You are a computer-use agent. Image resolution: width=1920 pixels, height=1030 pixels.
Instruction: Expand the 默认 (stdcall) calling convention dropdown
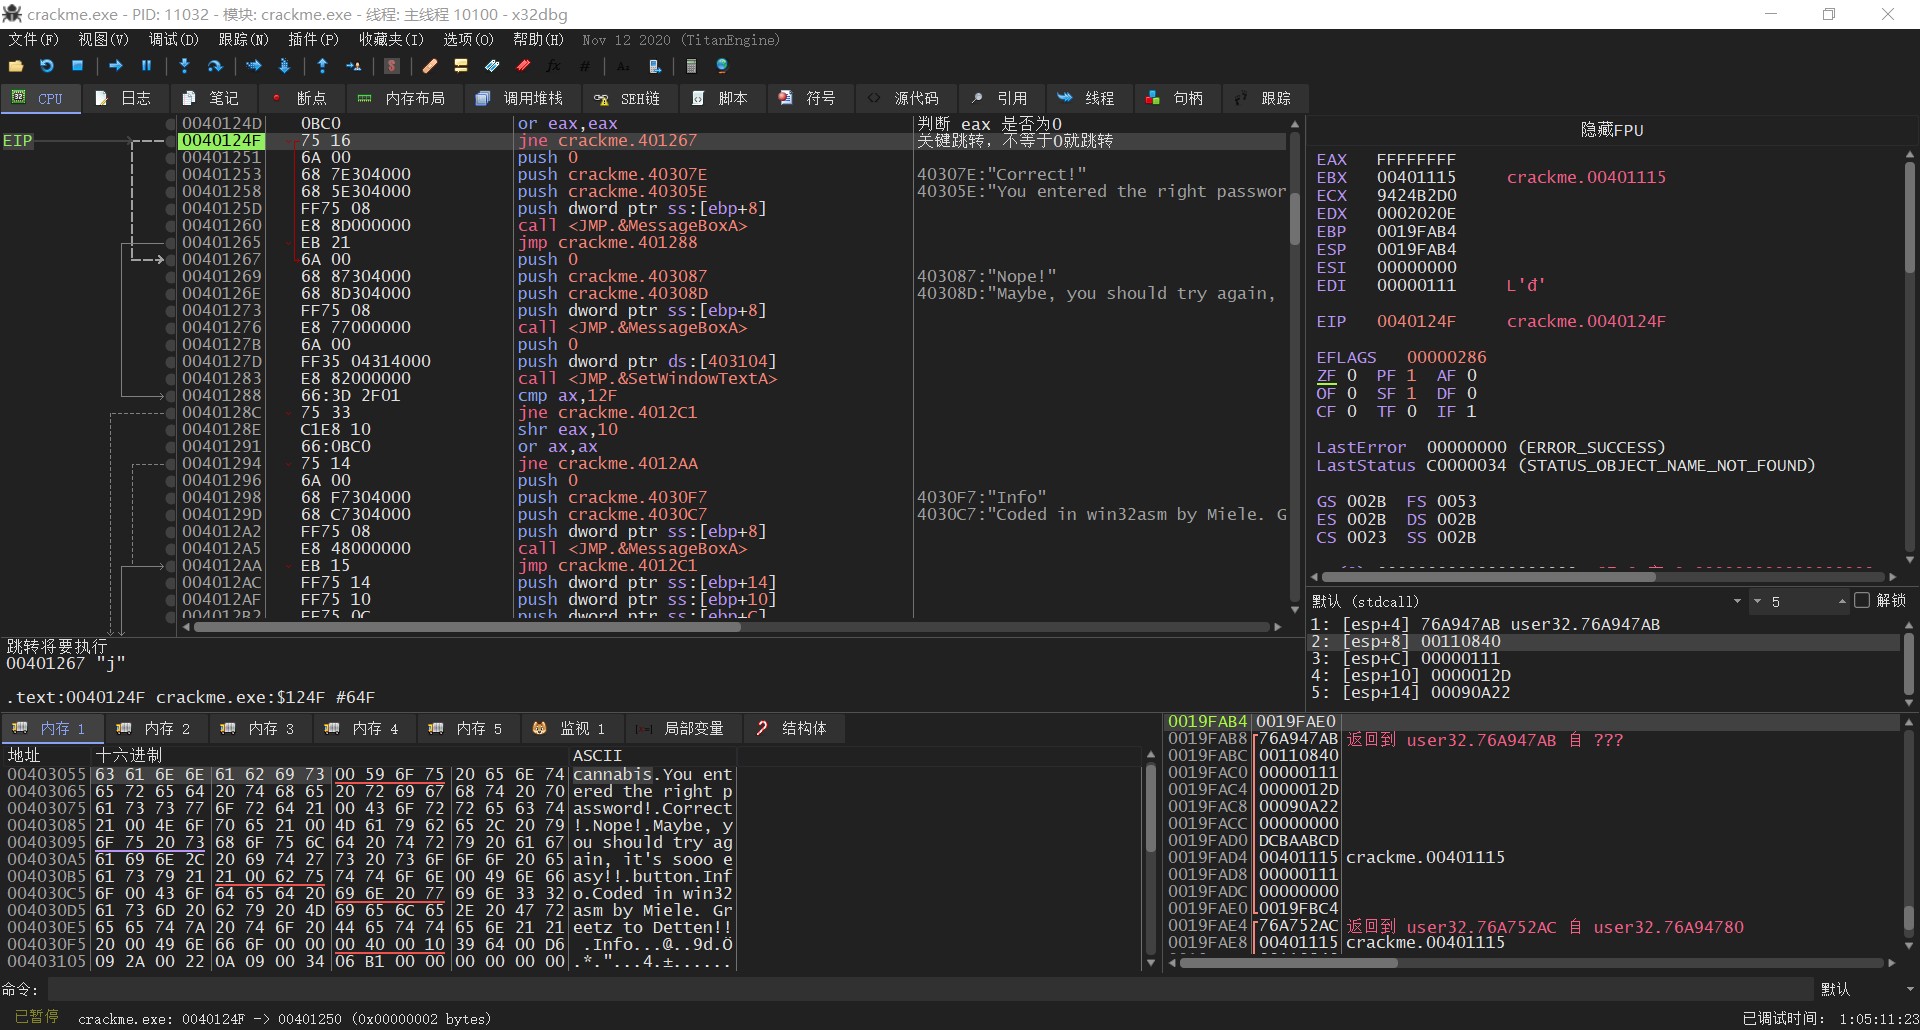click(1737, 602)
